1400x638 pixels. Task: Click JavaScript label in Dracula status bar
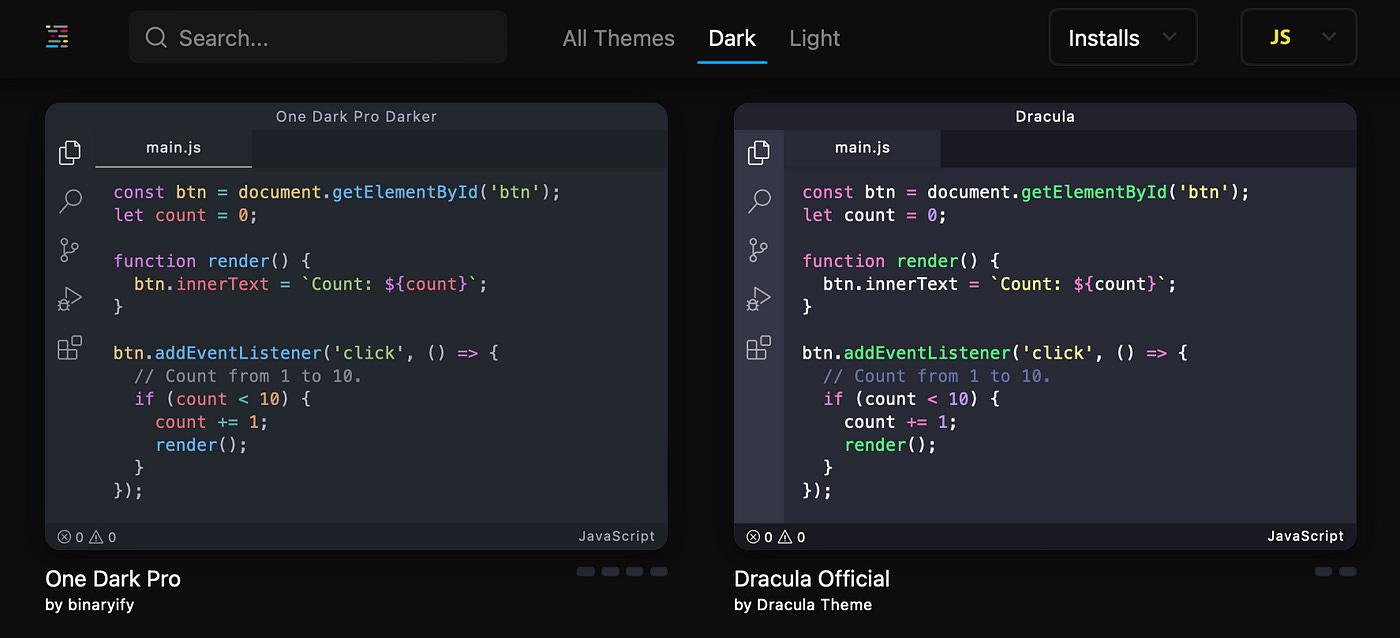[1306, 536]
